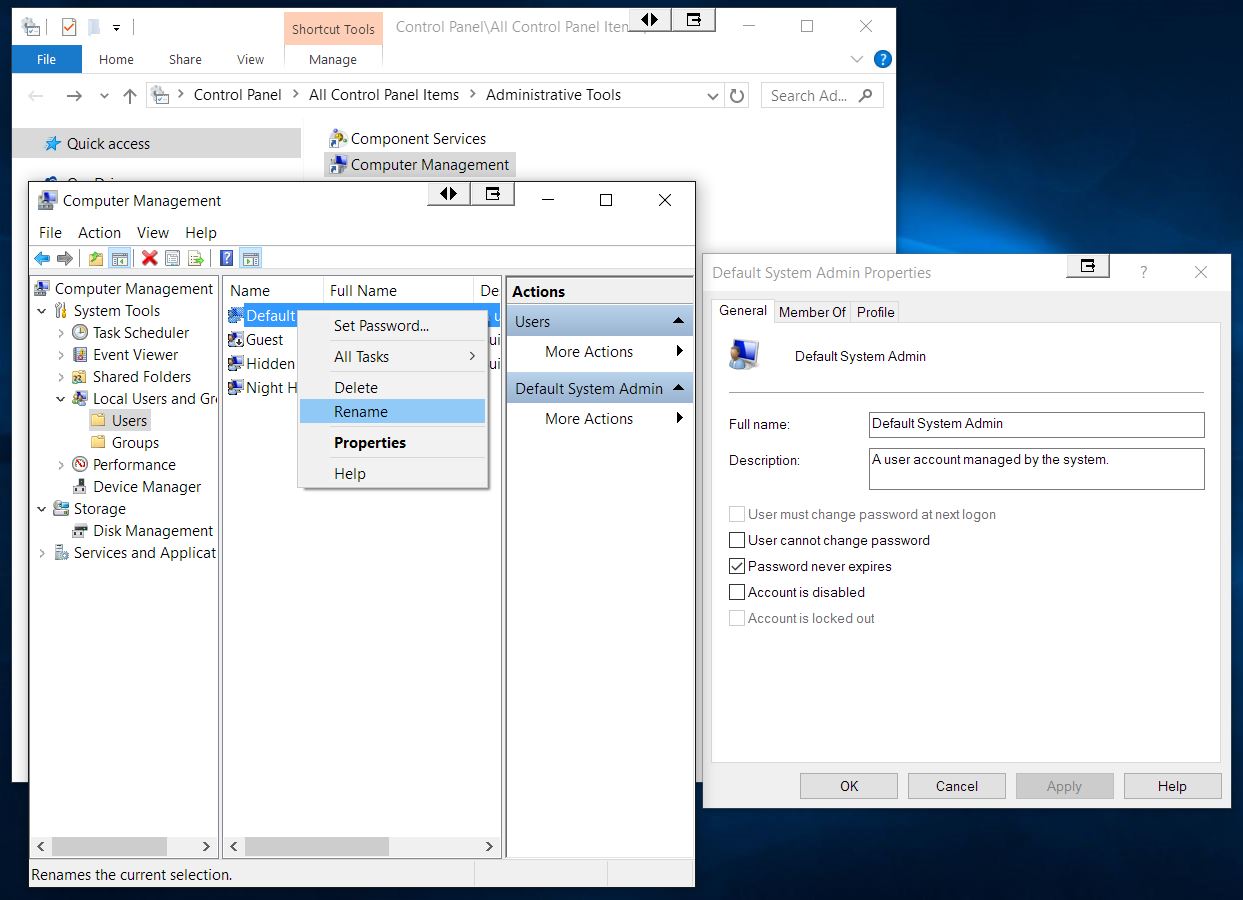Click the Description text field
Viewport: 1243px width, 900px height.
1037,468
